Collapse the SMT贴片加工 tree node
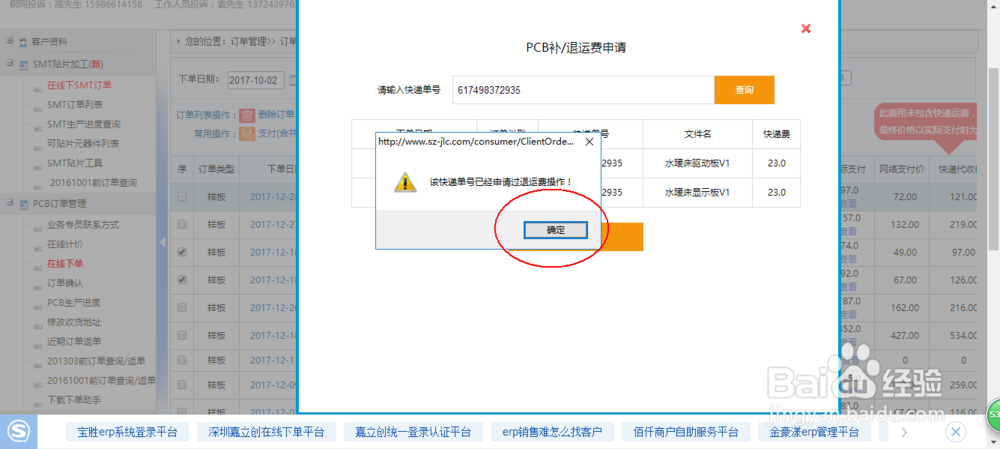The height and width of the screenshot is (449, 1000). click(x=10, y=64)
